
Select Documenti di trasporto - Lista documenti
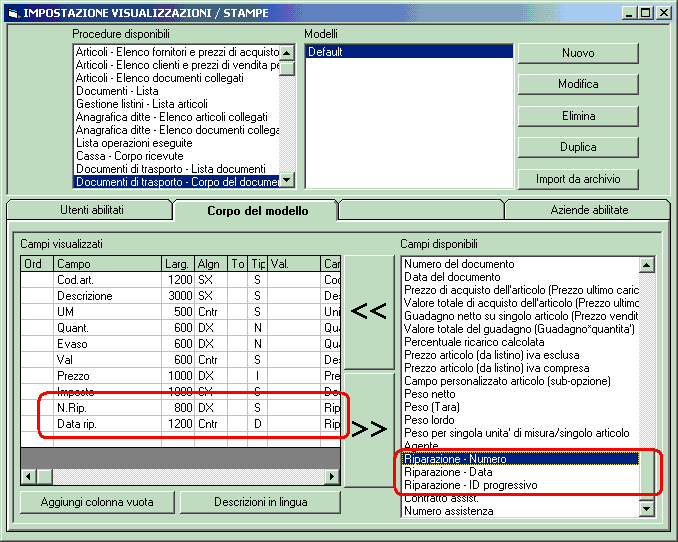coord(177,169)
